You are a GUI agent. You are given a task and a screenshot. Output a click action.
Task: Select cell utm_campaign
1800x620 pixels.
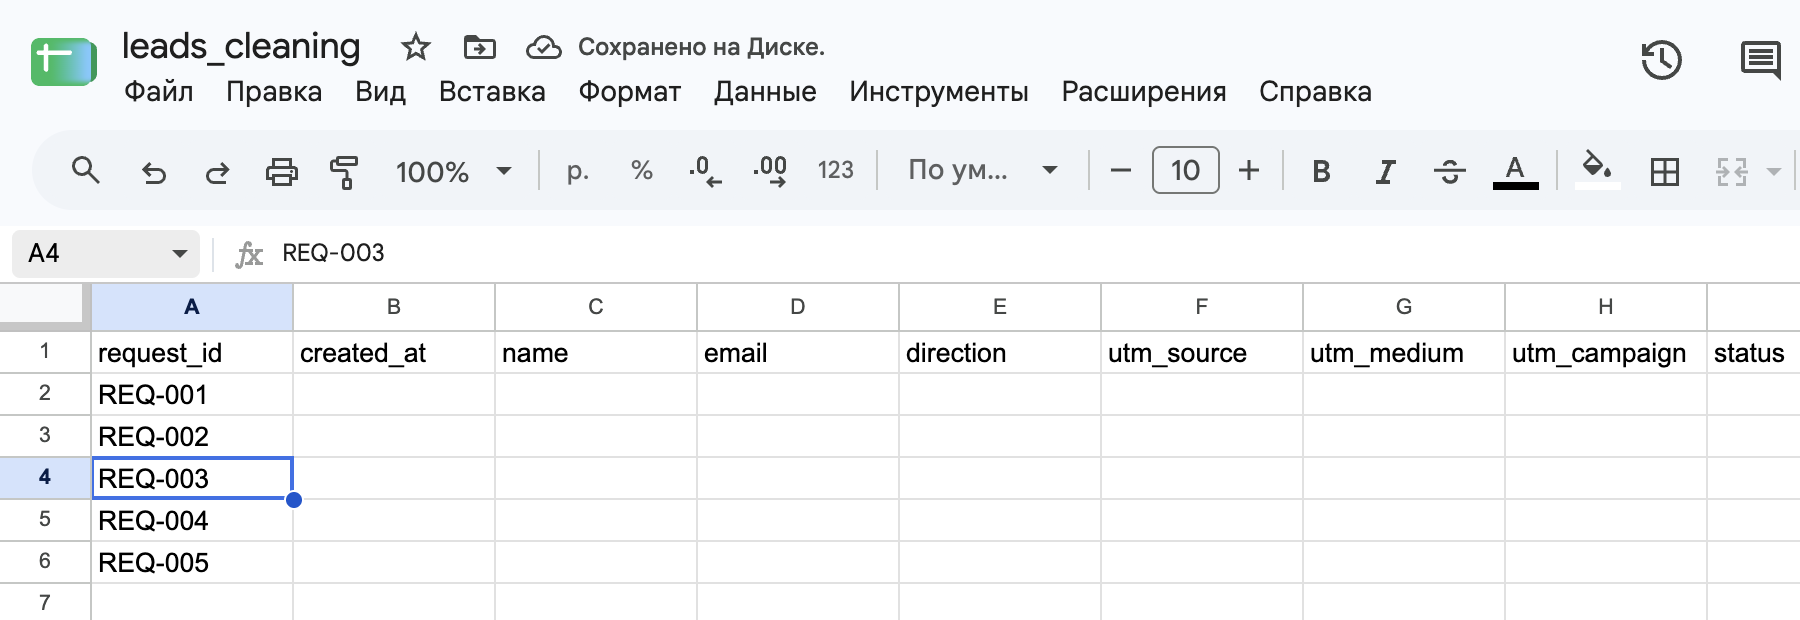1606,353
